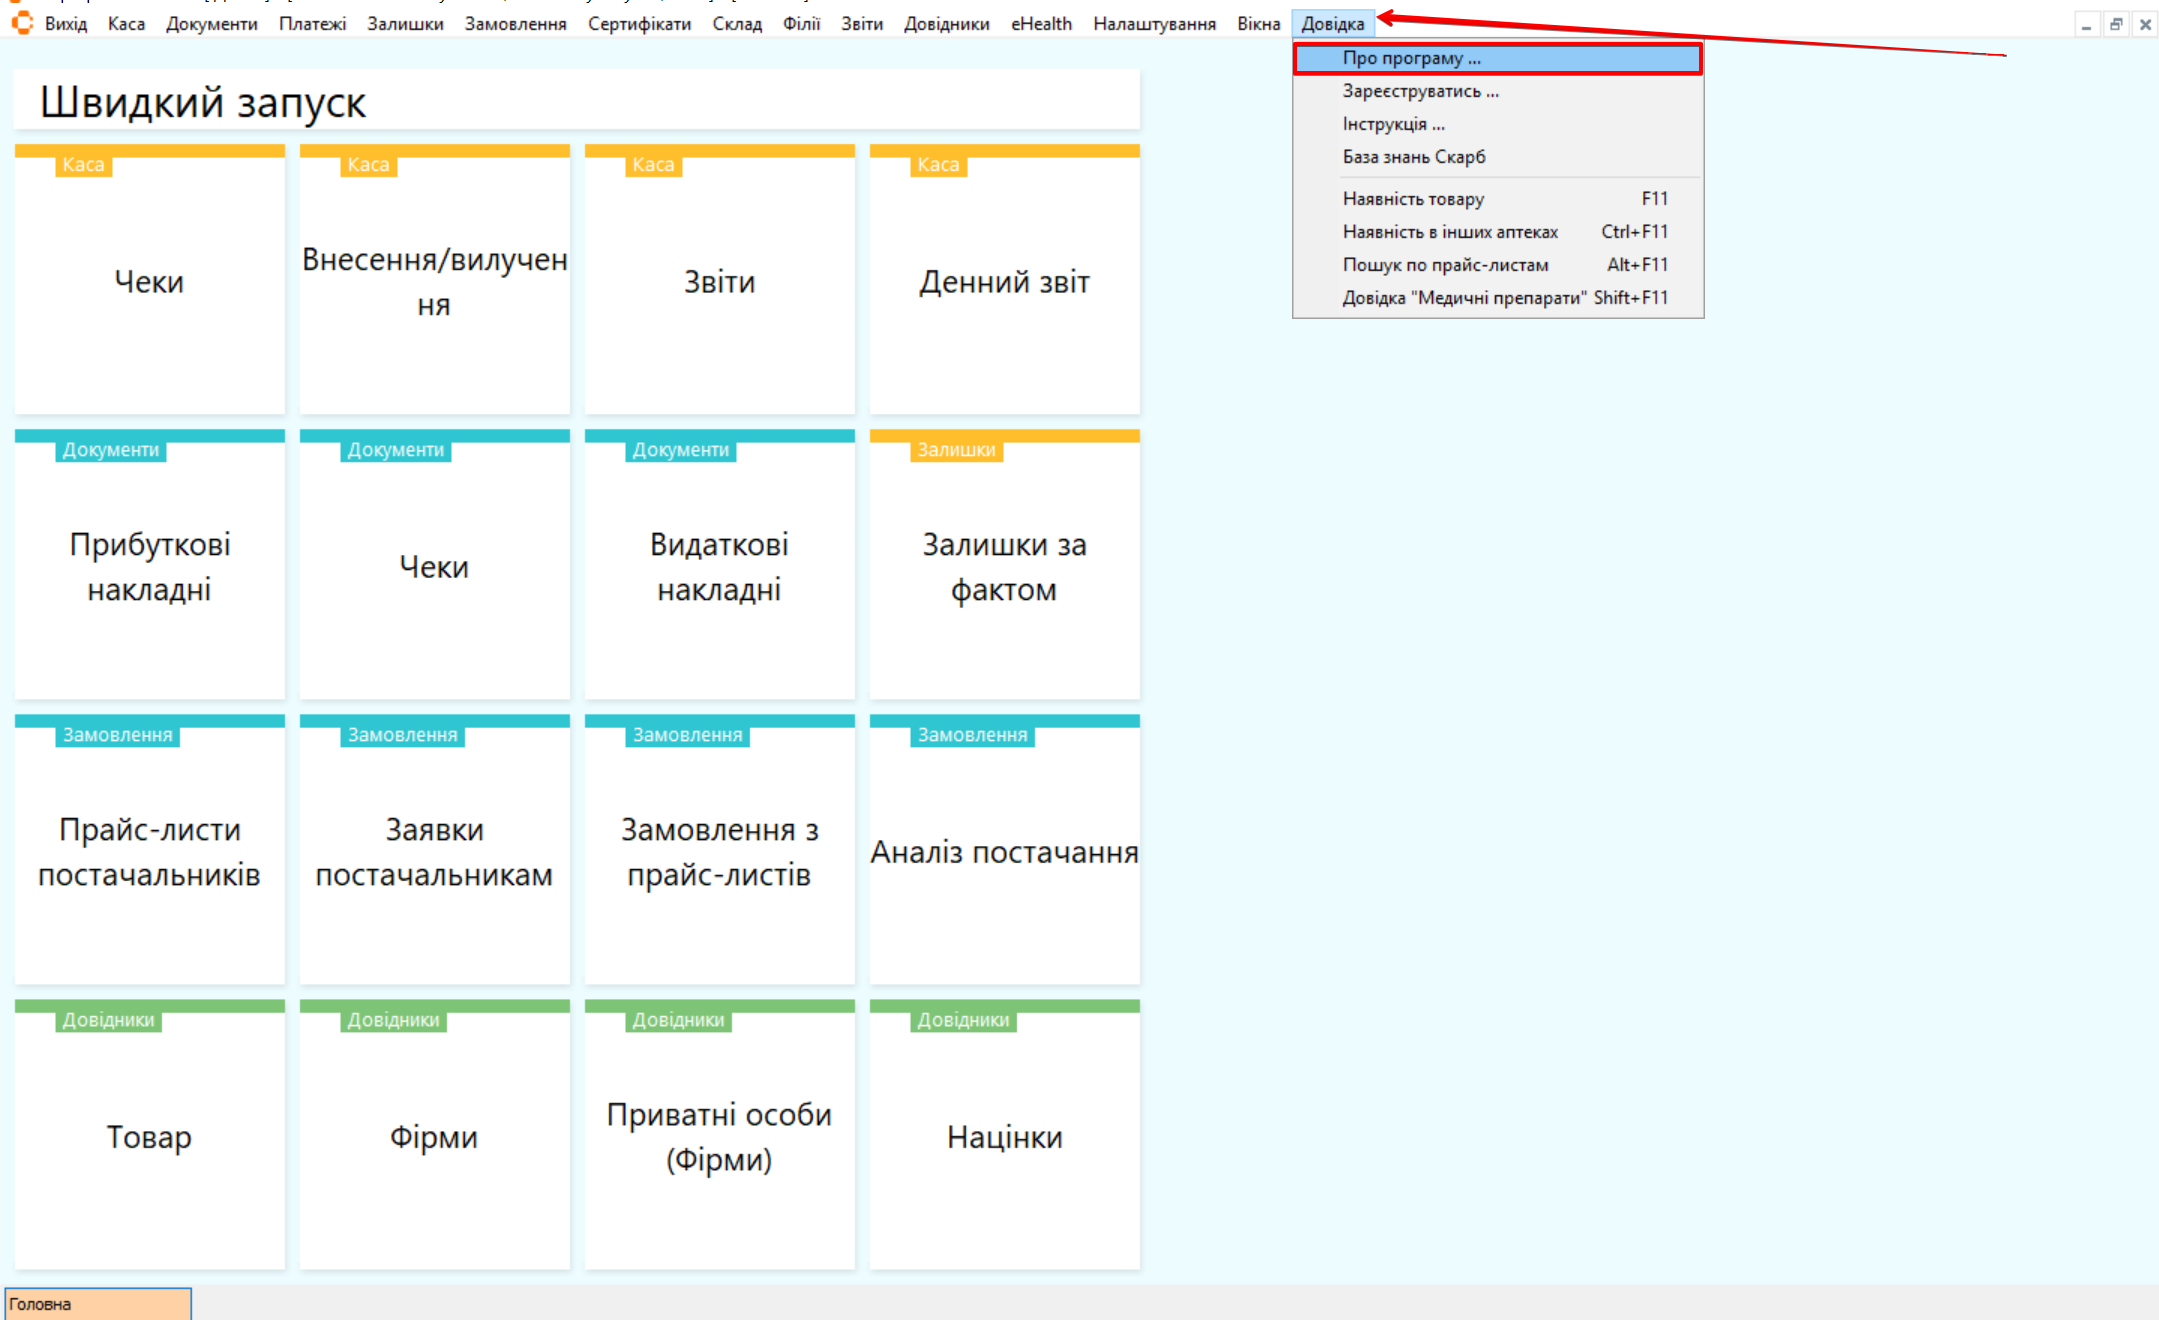Select База знань Скарб entry

coord(1413,157)
